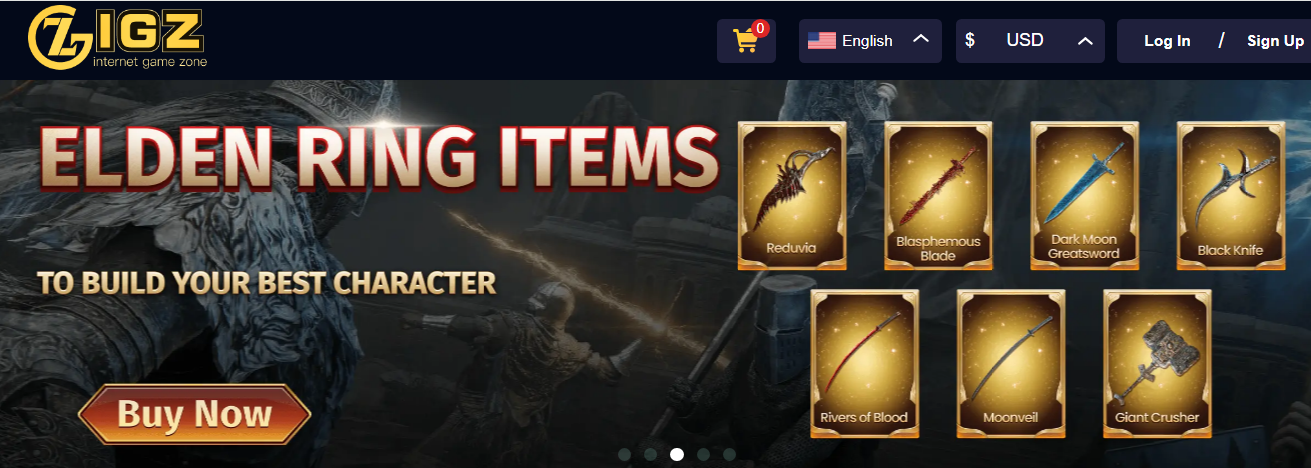Click the Buy Now button
The width and height of the screenshot is (1311, 468).
tap(194, 414)
